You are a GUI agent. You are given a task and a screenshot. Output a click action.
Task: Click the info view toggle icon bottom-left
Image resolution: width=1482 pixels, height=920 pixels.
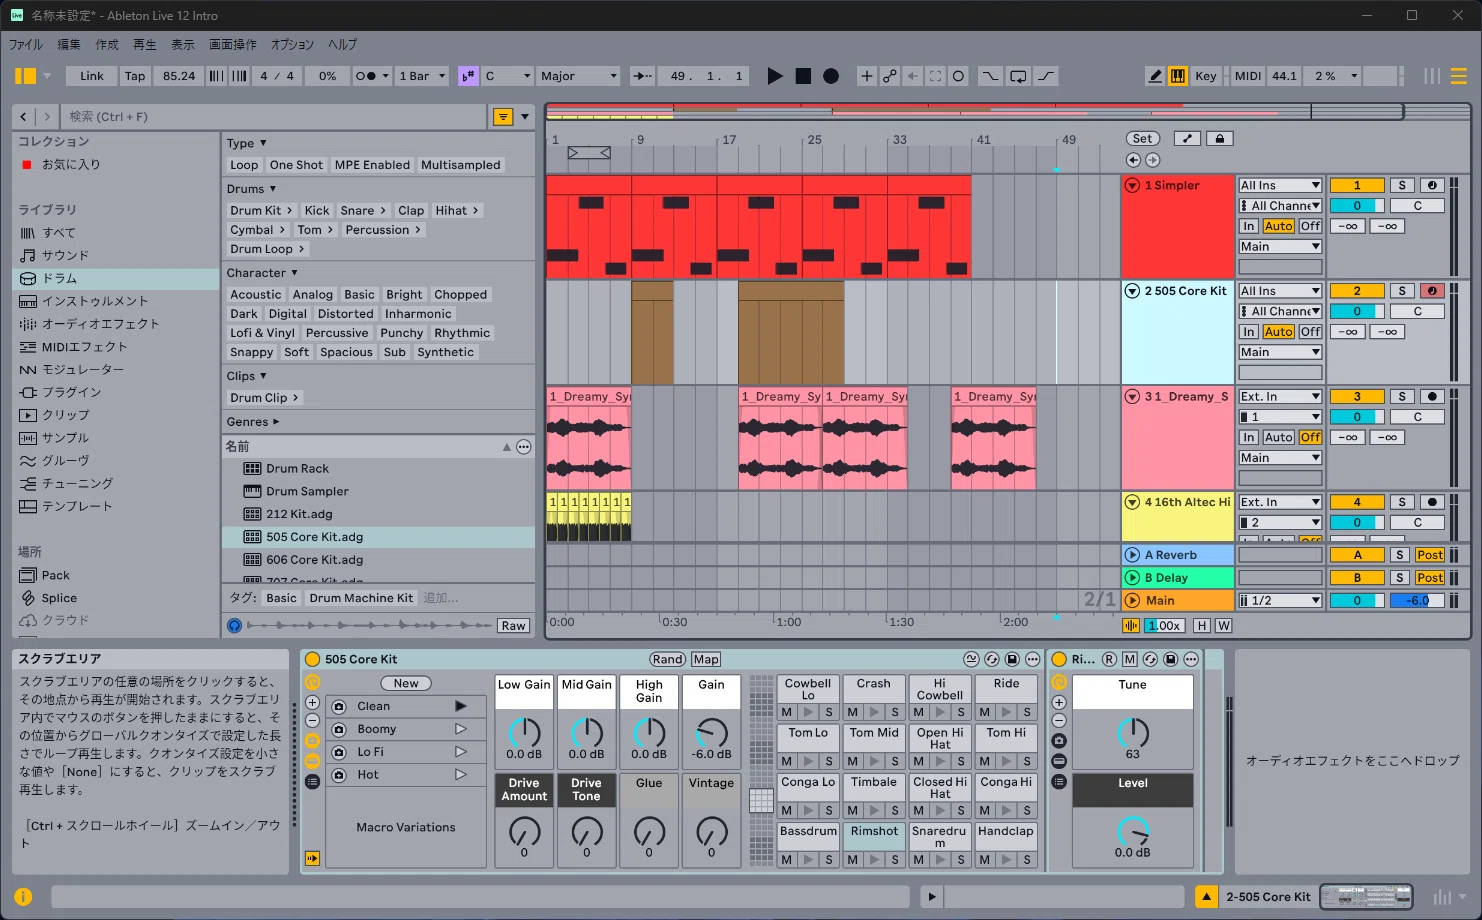pos(23,897)
